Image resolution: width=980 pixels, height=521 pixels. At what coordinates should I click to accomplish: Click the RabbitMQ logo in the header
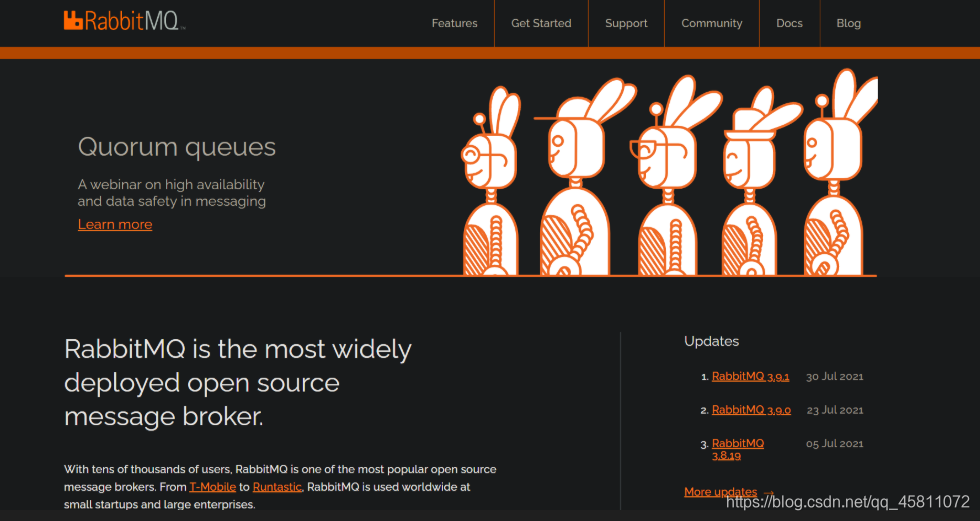(x=124, y=21)
